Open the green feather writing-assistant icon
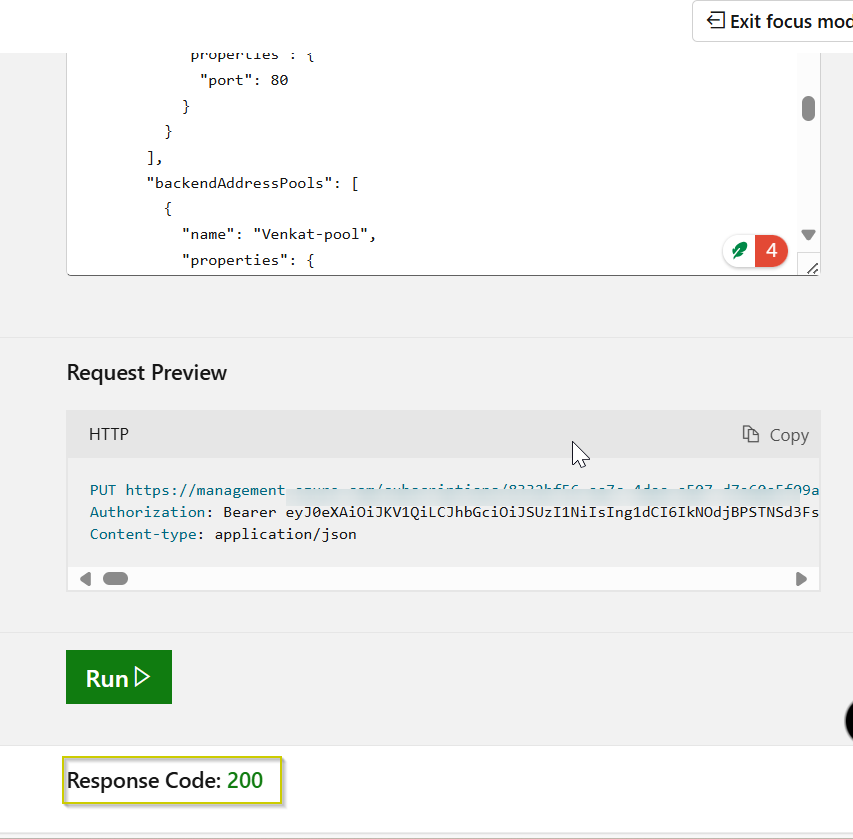Image resolution: width=853 pixels, height=839 pixels. 740,250
